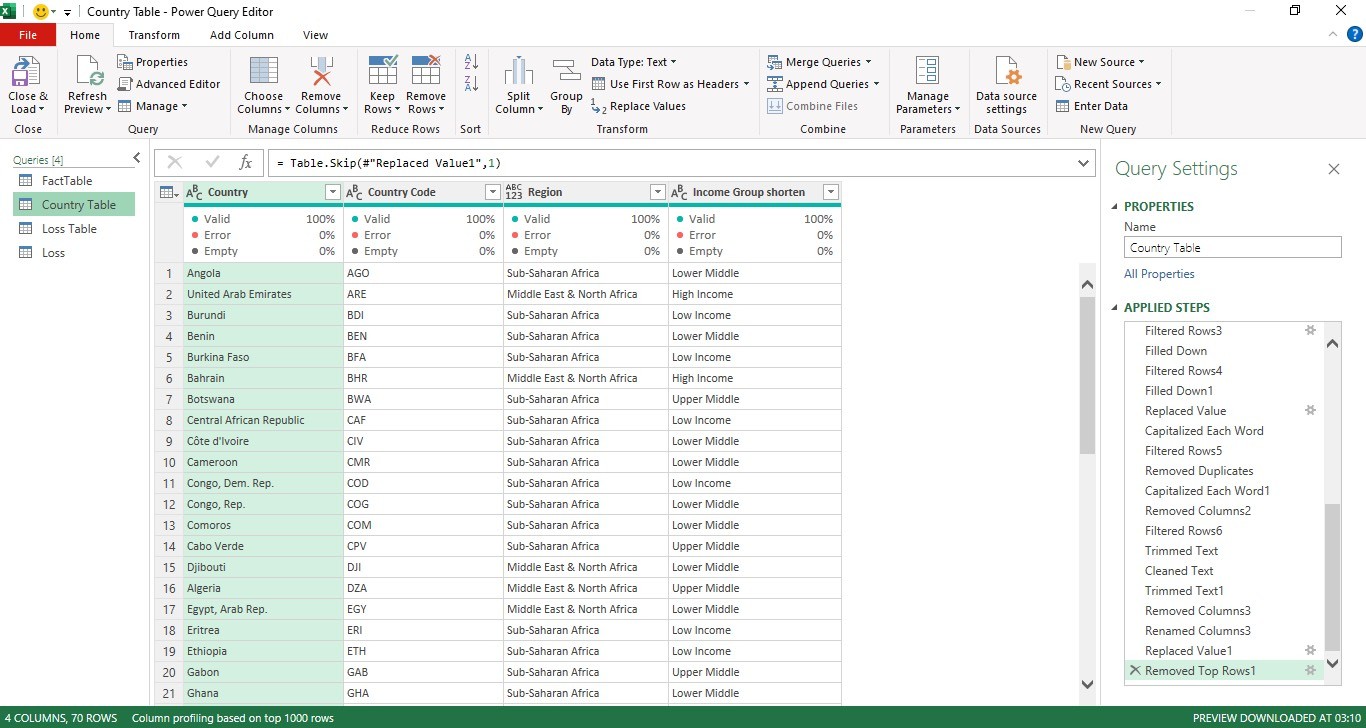The image size is (1366, 728).
Task: Open gear settings for Replaced Value1 step
Action: coord(1310,650)
